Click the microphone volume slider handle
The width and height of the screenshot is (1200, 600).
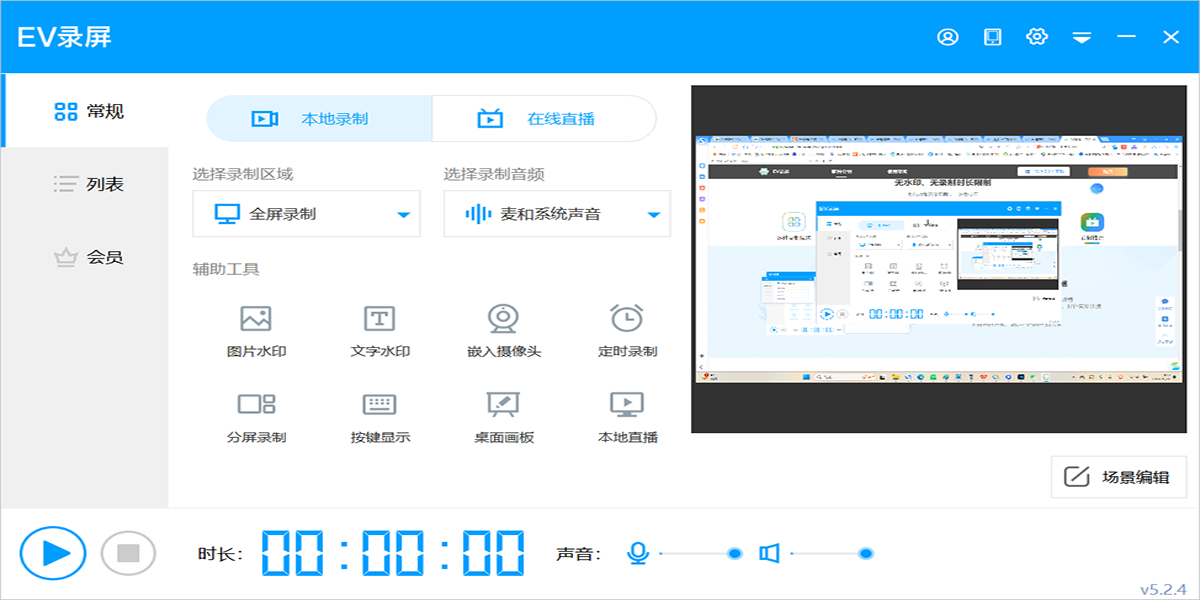coord(735,553)
